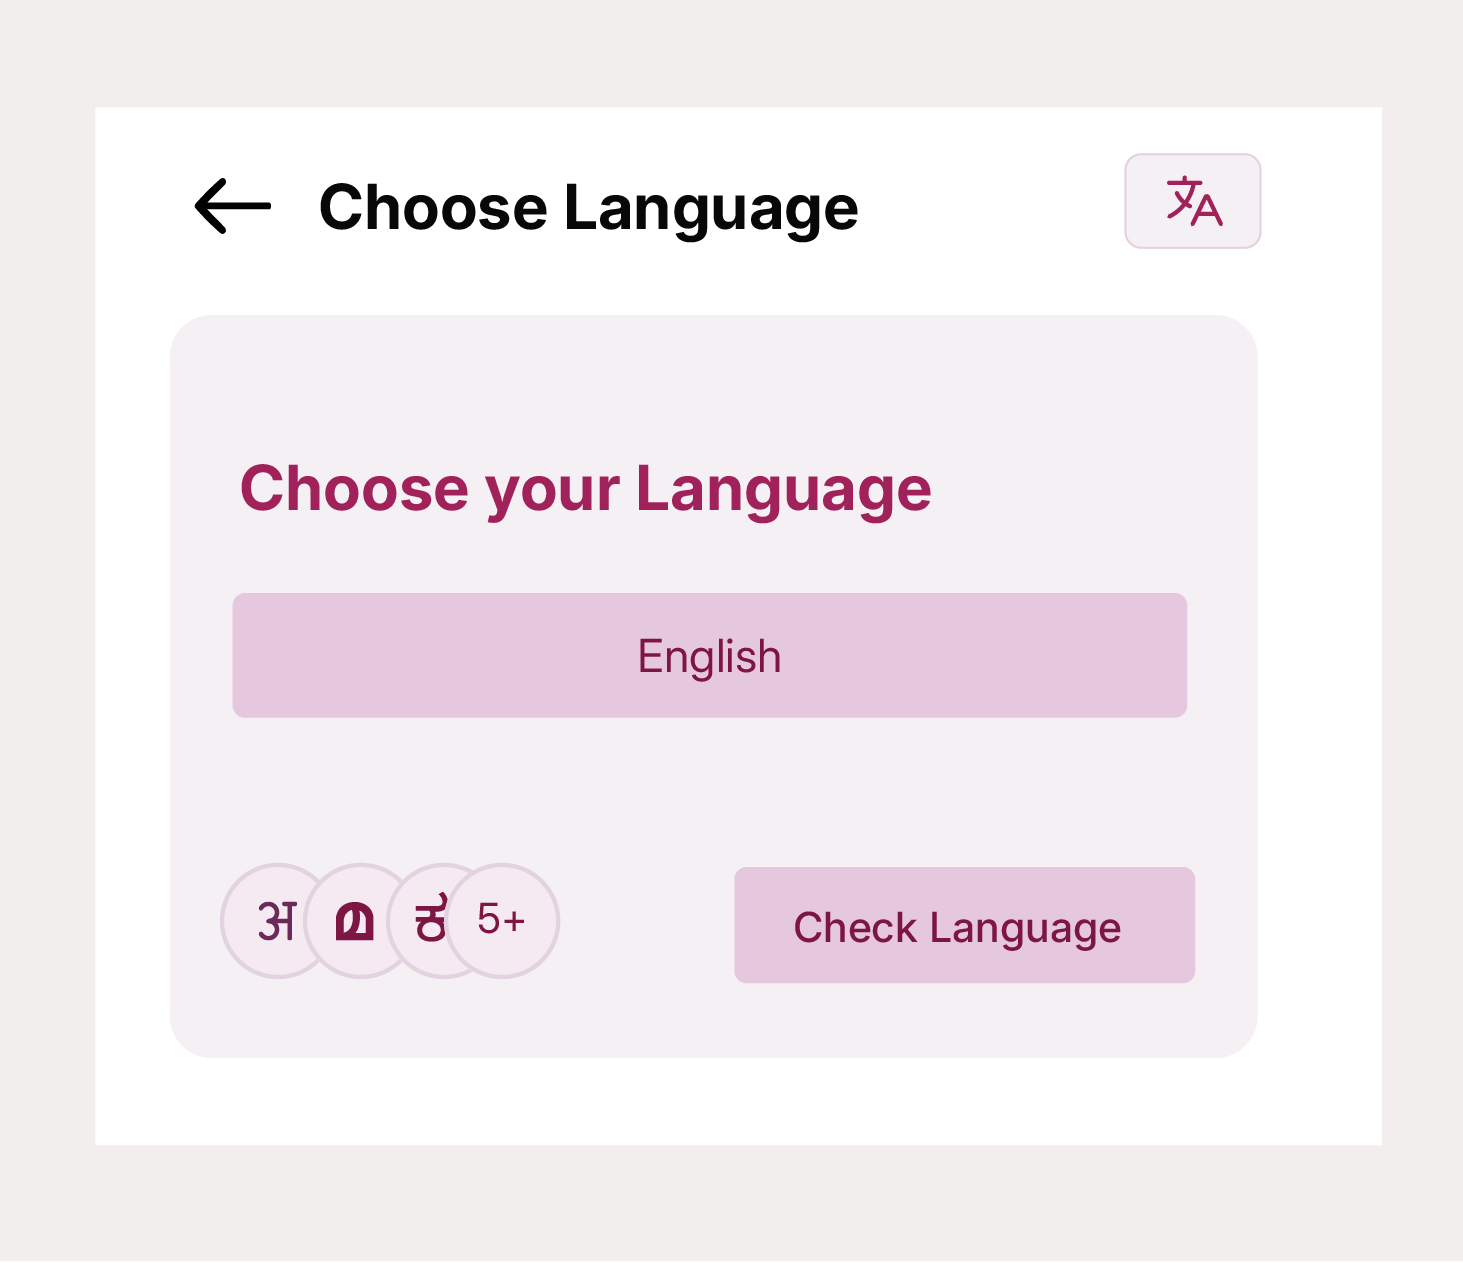Click the Choose your Language heading
This screenshot has height=1263, width=1463.
586,489
